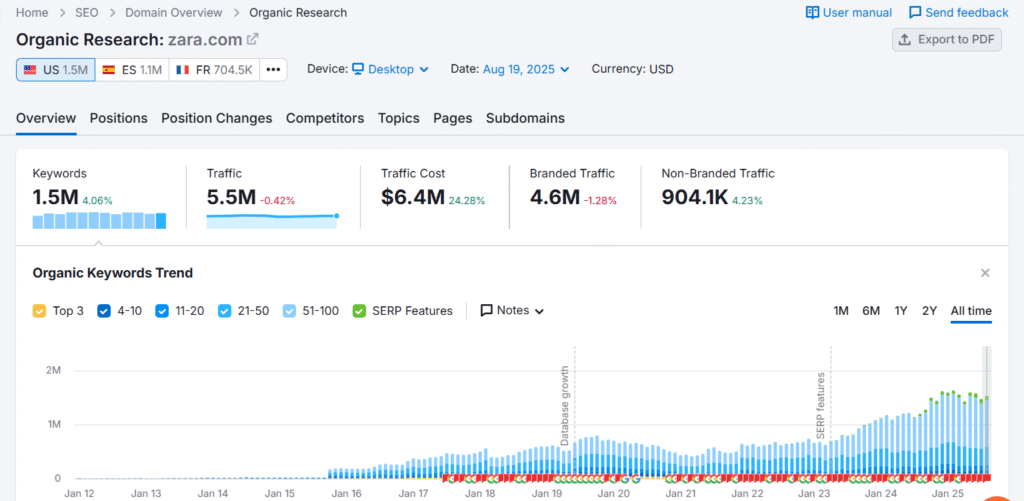Select the Overview tab
The height and width of the screenshot is (501, 1024).
click(x=46, y=118)
